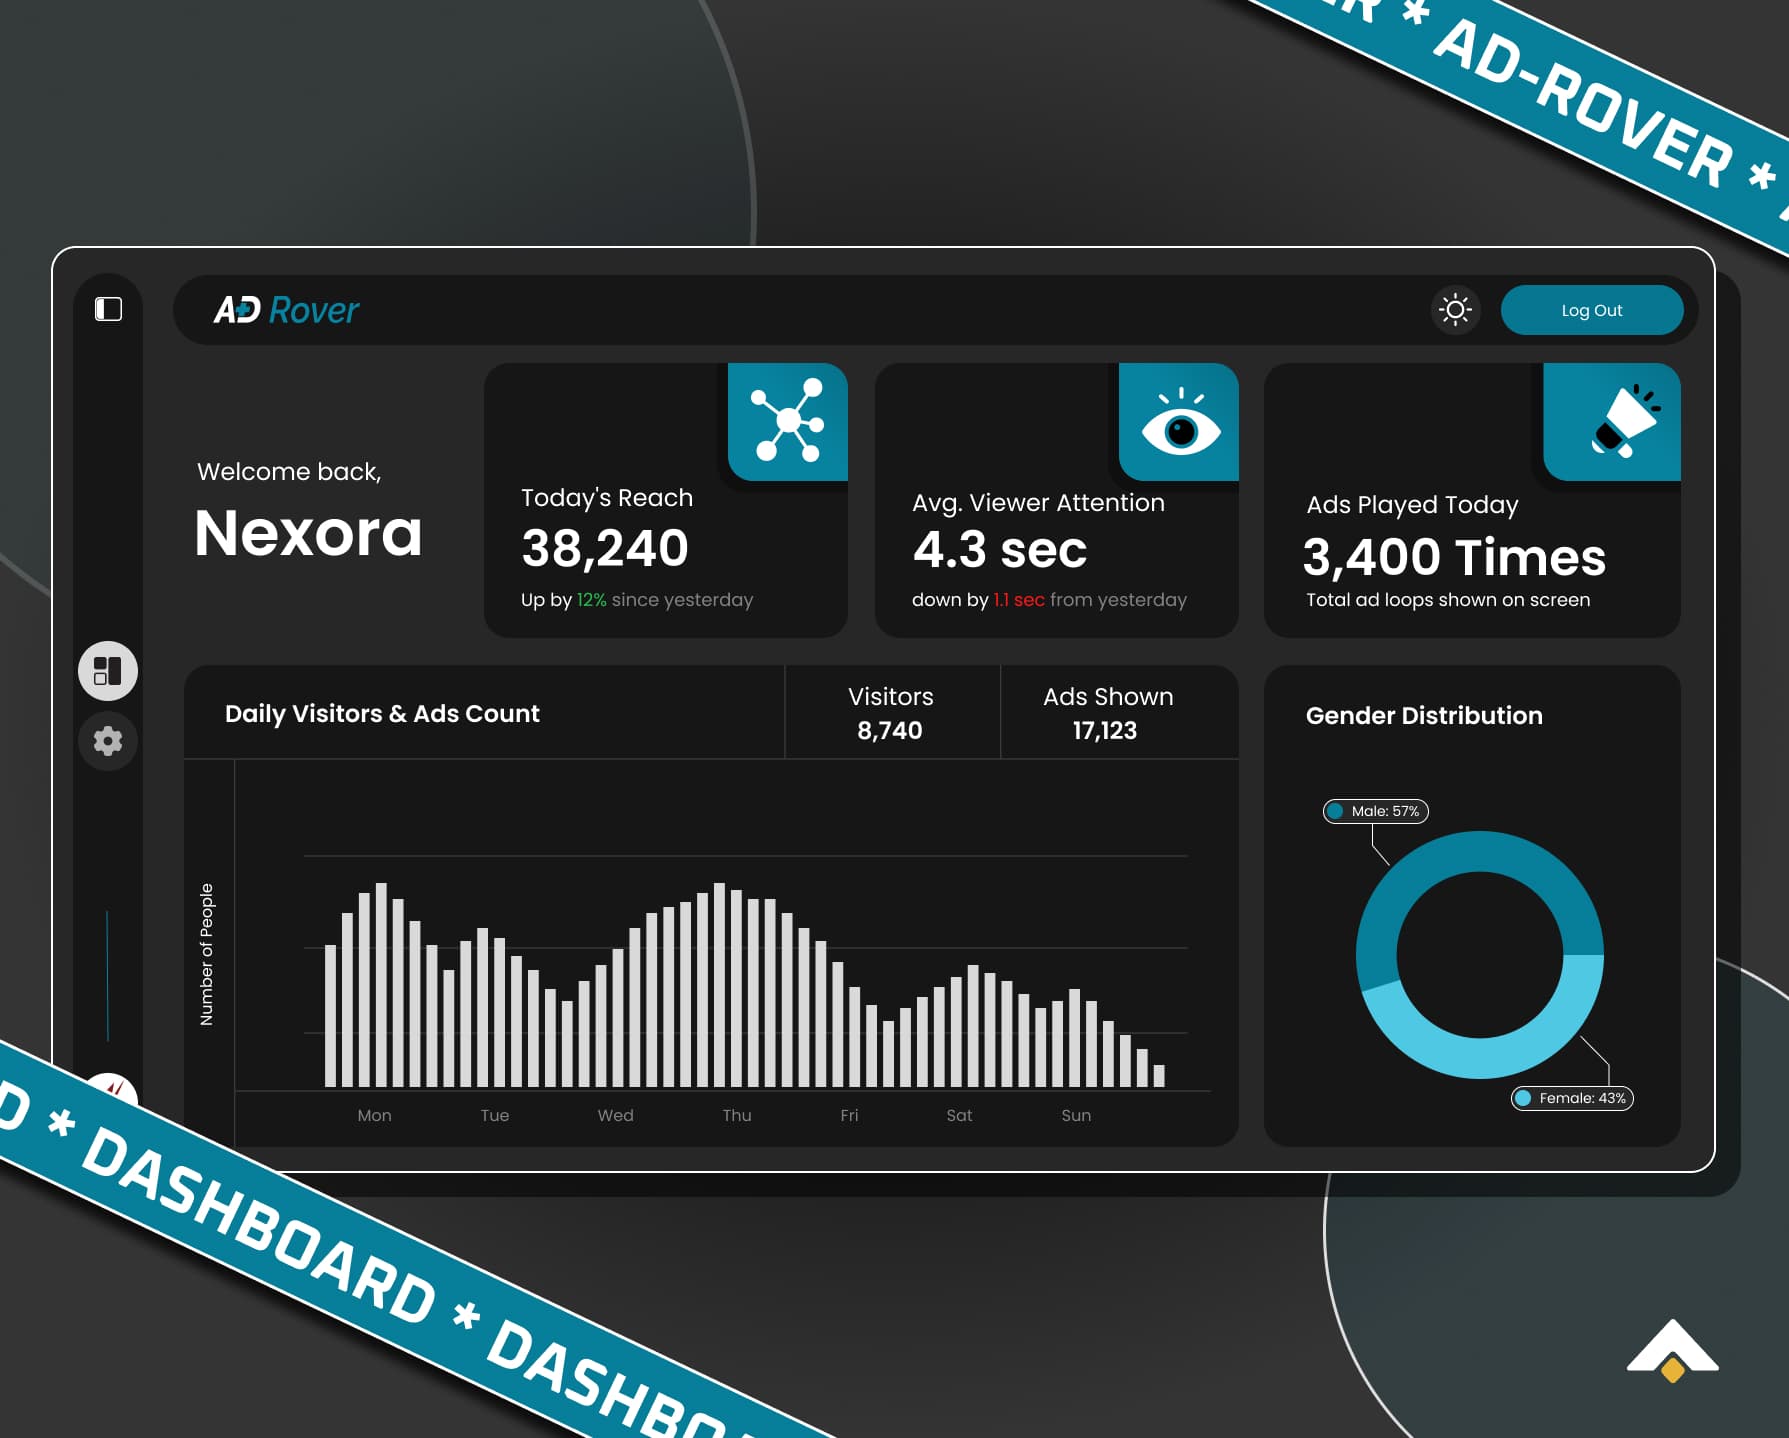The width and height of the screenshot is (1789, 1438).
Task: Click the Wed axis label
Action: [616, 1115]
